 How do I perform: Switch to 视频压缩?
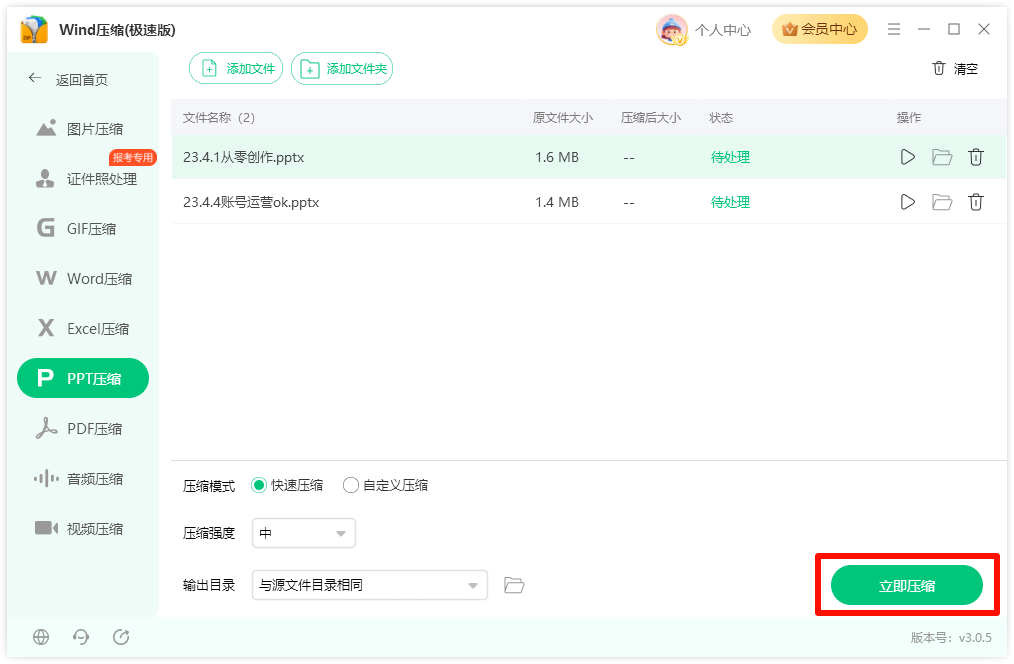[83, 529]
